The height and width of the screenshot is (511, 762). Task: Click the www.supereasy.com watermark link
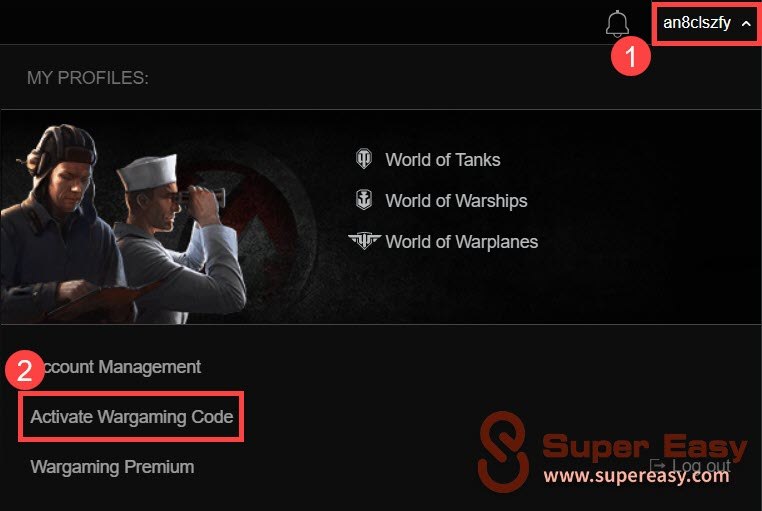(x=636, y=476)
